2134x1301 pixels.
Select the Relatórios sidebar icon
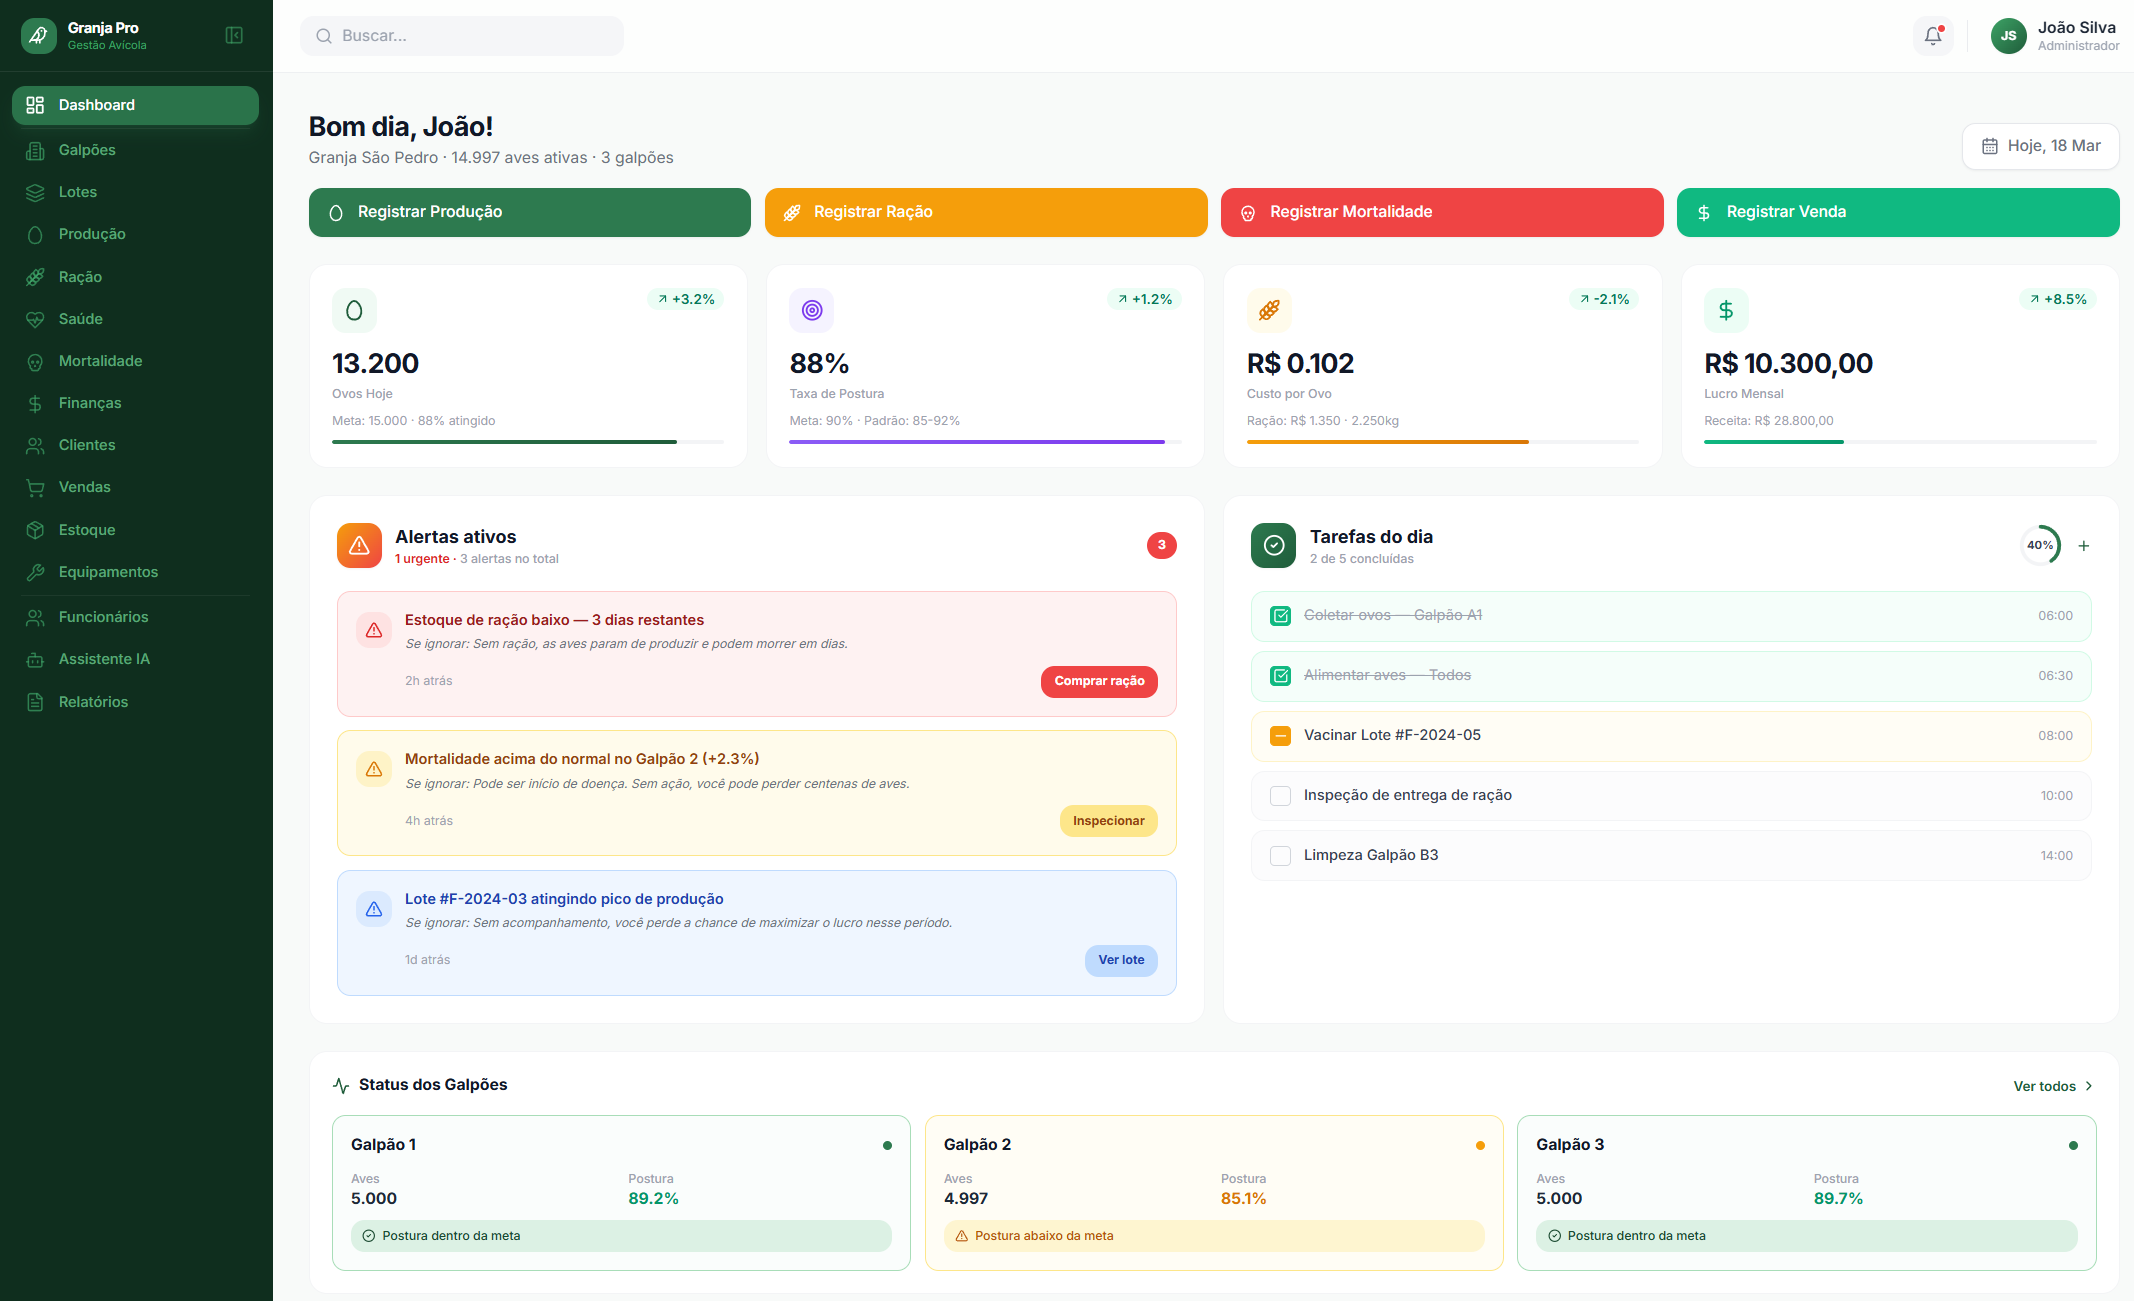[34, 701]
